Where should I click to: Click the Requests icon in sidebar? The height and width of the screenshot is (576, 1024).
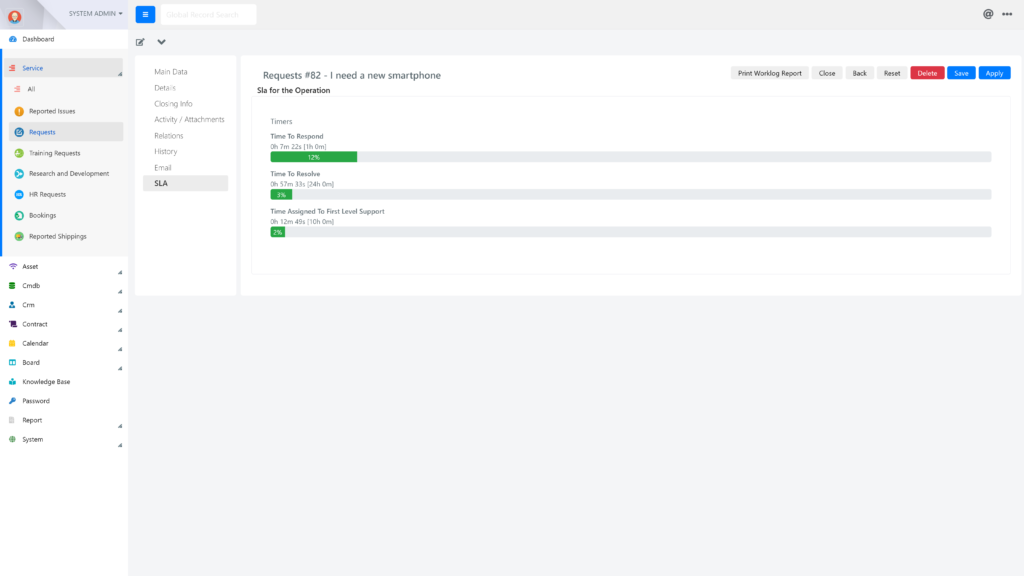tap(19, 132)
